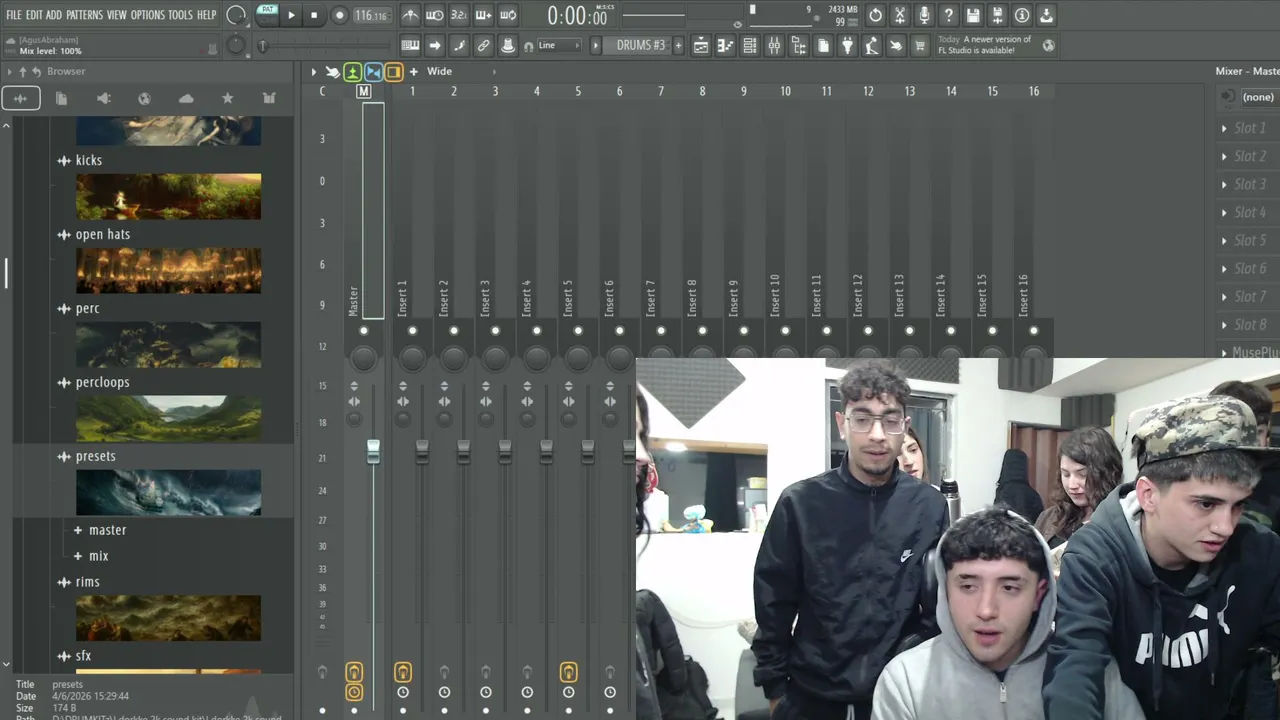1280x720 pixels.
Task: Toggle PAT/SONG mode switch
Action: point(267,14)
